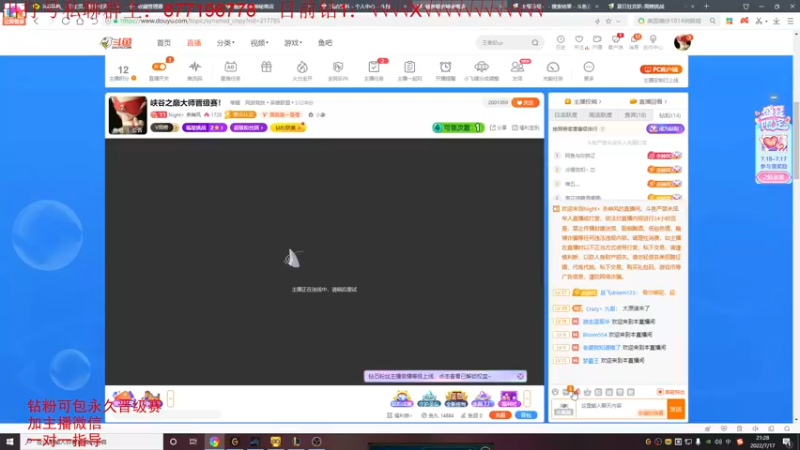
Task: Click the crown icon in chat toolbar
Action: [x=587, y=392]
